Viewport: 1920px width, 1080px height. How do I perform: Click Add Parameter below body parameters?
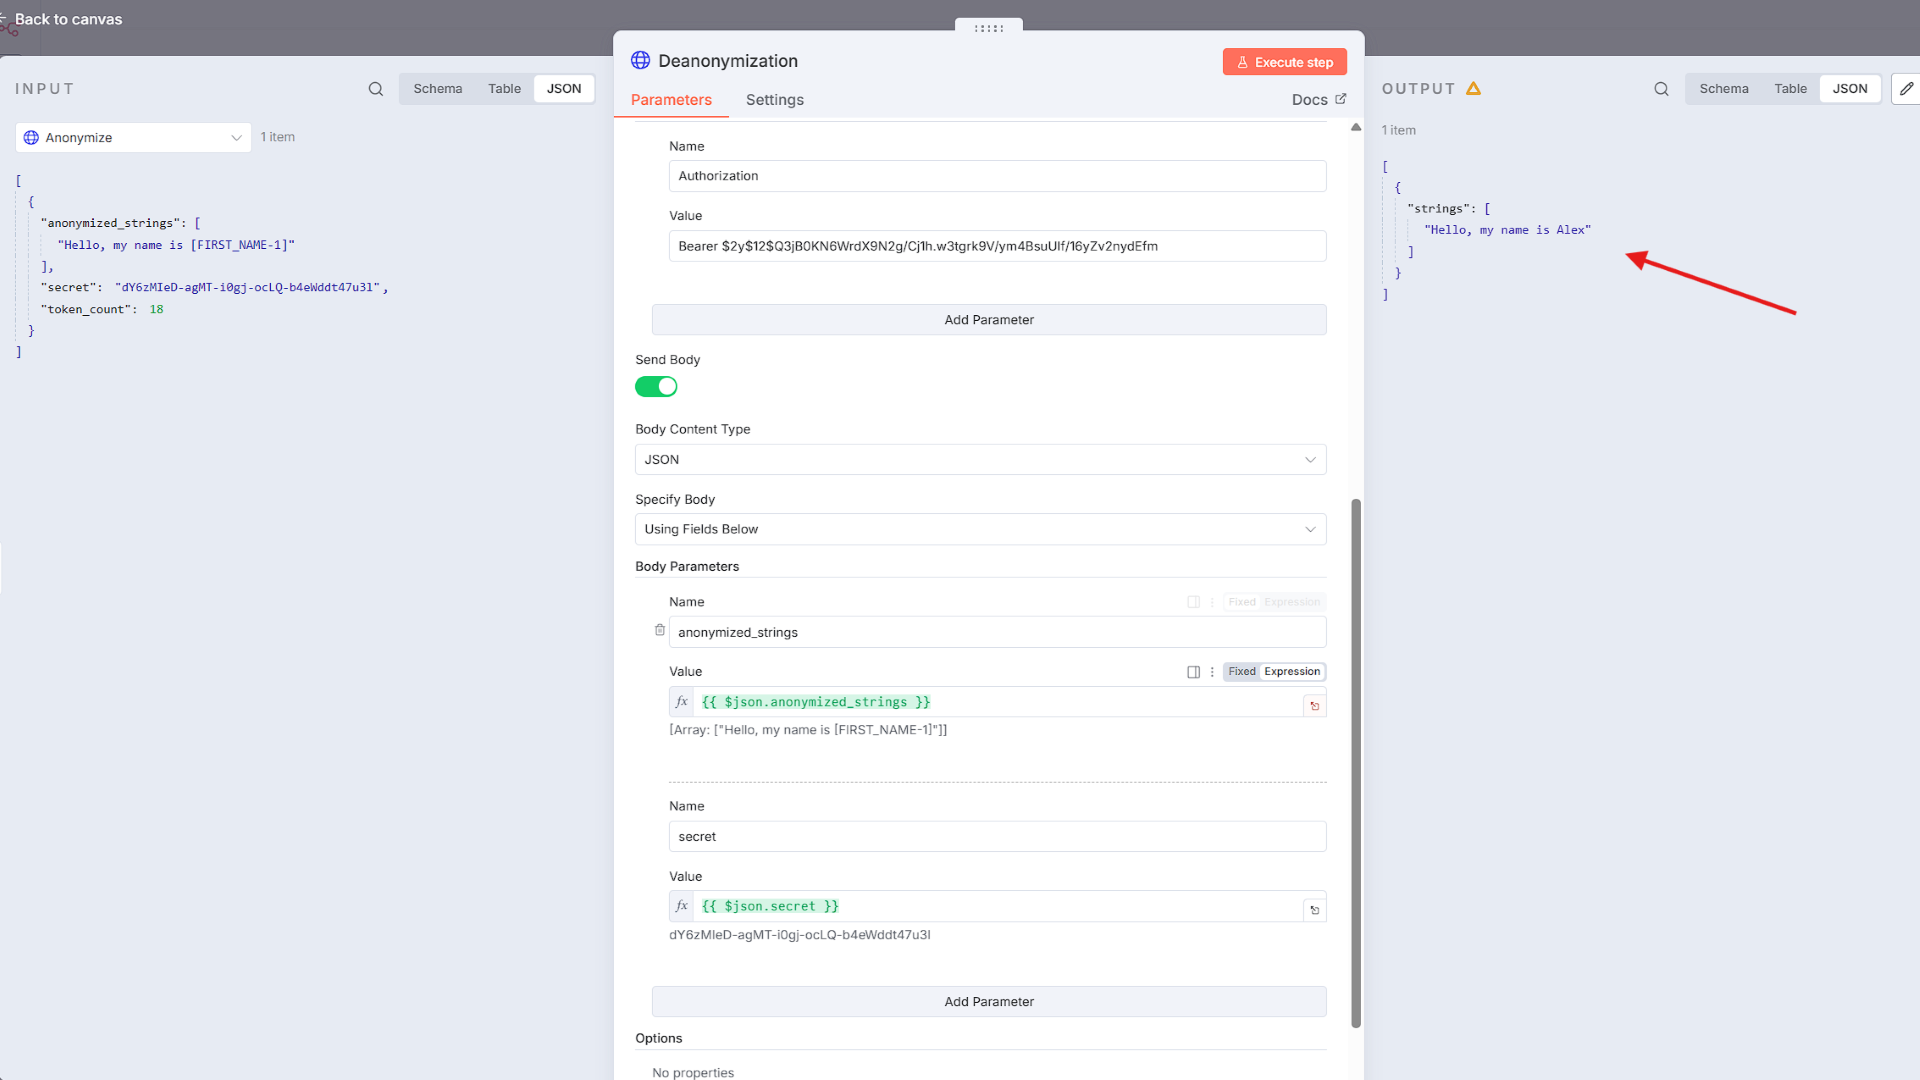pos(988,1002)
